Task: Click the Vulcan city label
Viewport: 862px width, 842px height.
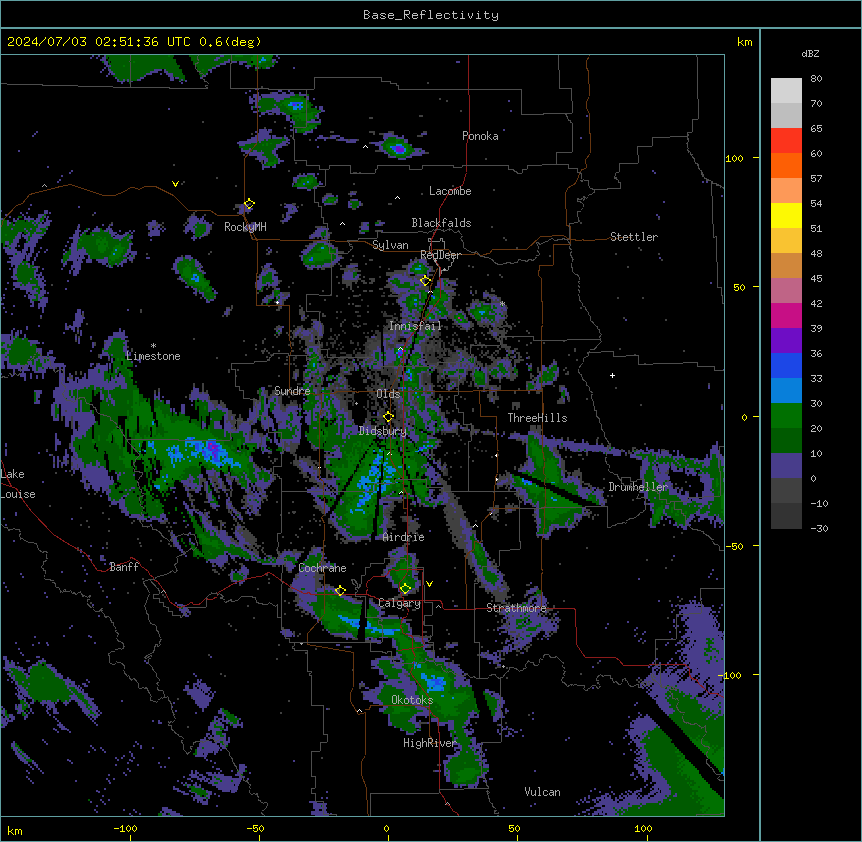Action: pyautogui.click(x=543, y=792)
